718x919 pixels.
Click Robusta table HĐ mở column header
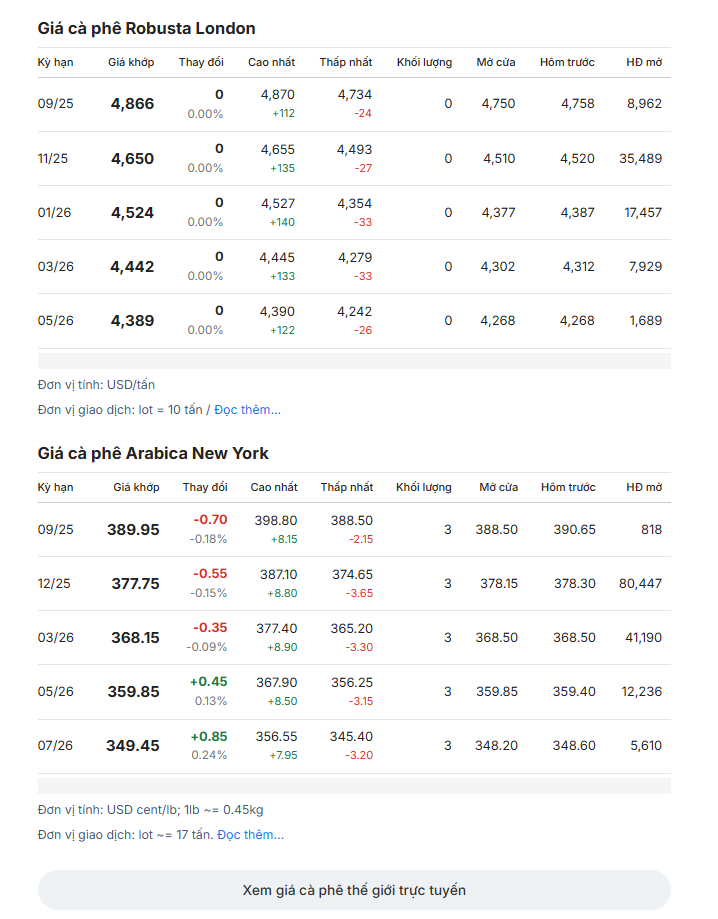[x=644, y=62]
